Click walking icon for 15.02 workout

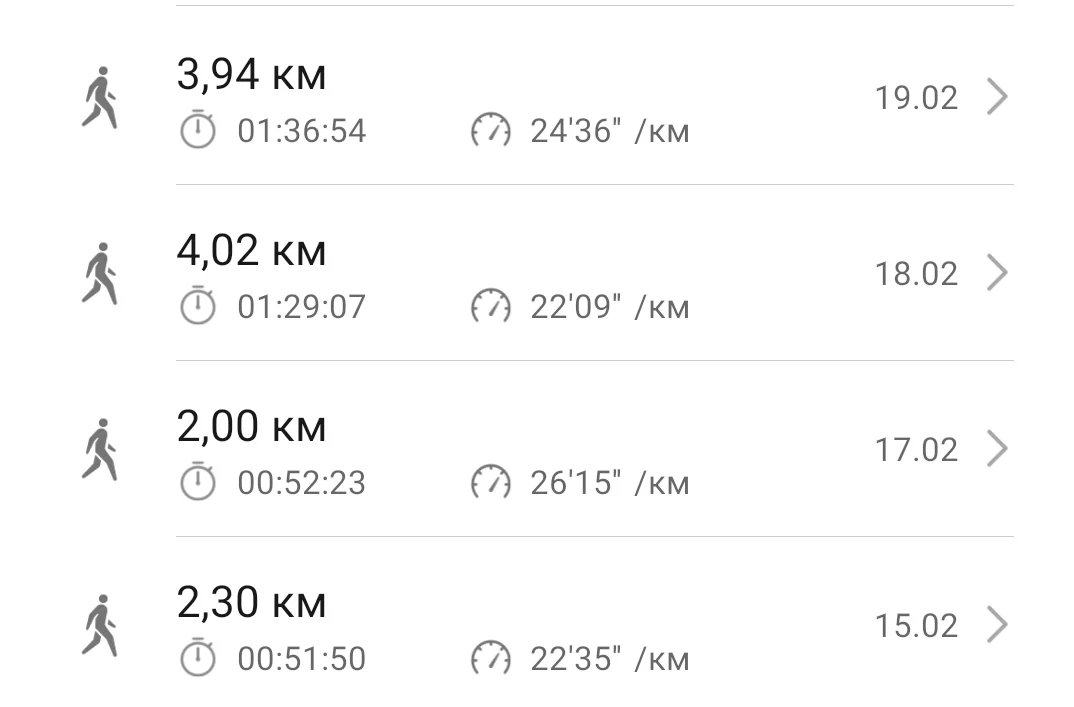[99, 625]
